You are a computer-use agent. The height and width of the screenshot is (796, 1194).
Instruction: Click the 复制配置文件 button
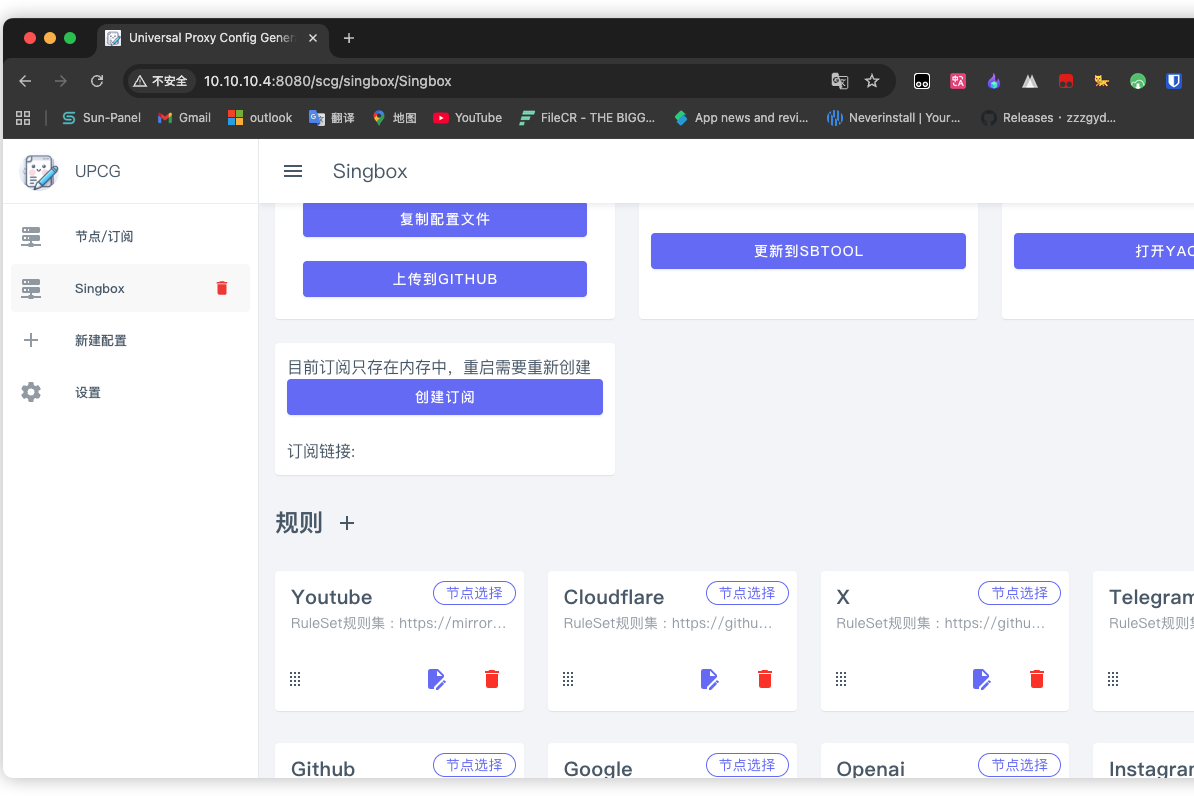click(445, 219)
